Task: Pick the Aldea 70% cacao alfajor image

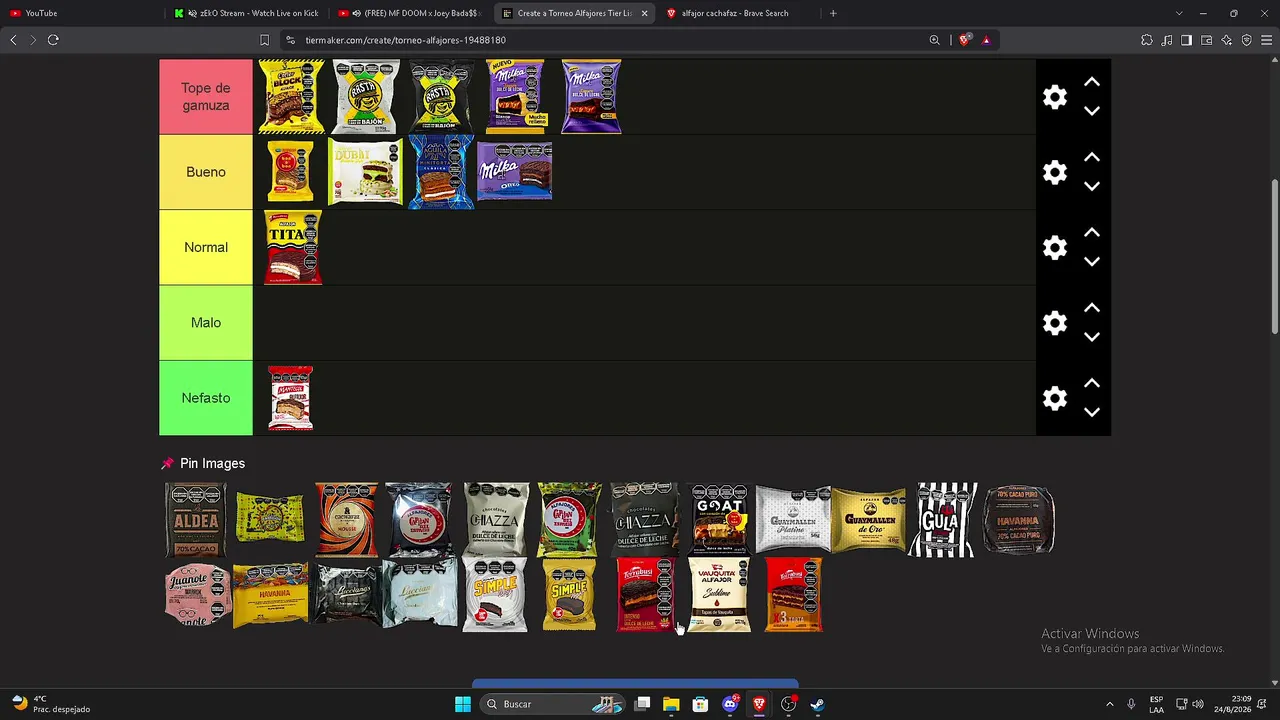Action: pos(196,520)
